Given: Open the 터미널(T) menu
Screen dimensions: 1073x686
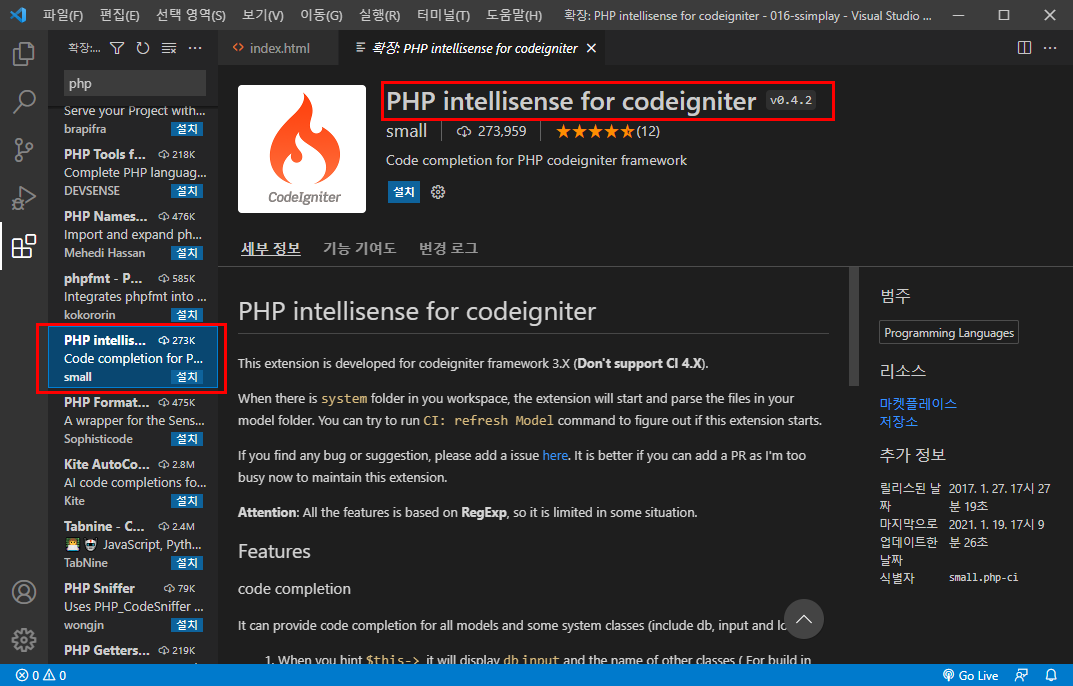Looking at the screenshot, I should [443, 15].
